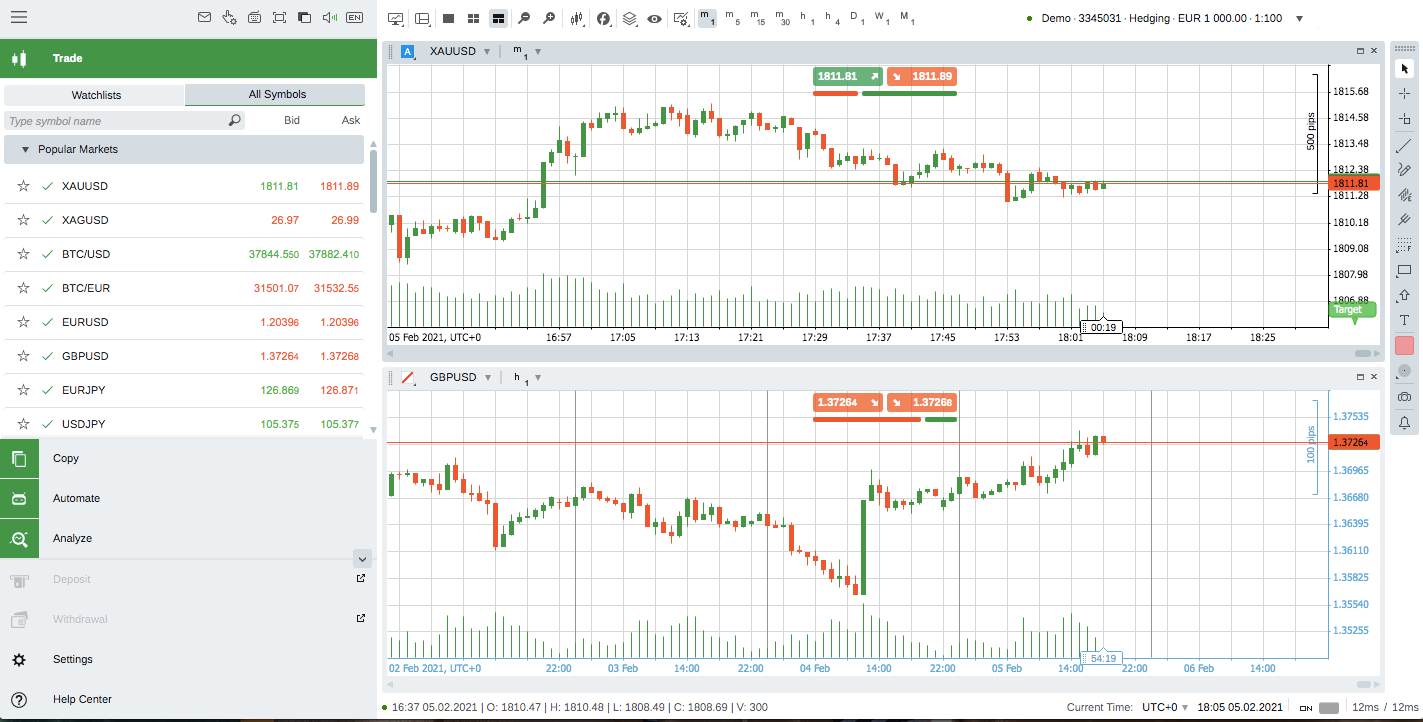The image size is (1423, 722).
Task: Open notifications with the envelope icon
Action: tap(204, 17)
